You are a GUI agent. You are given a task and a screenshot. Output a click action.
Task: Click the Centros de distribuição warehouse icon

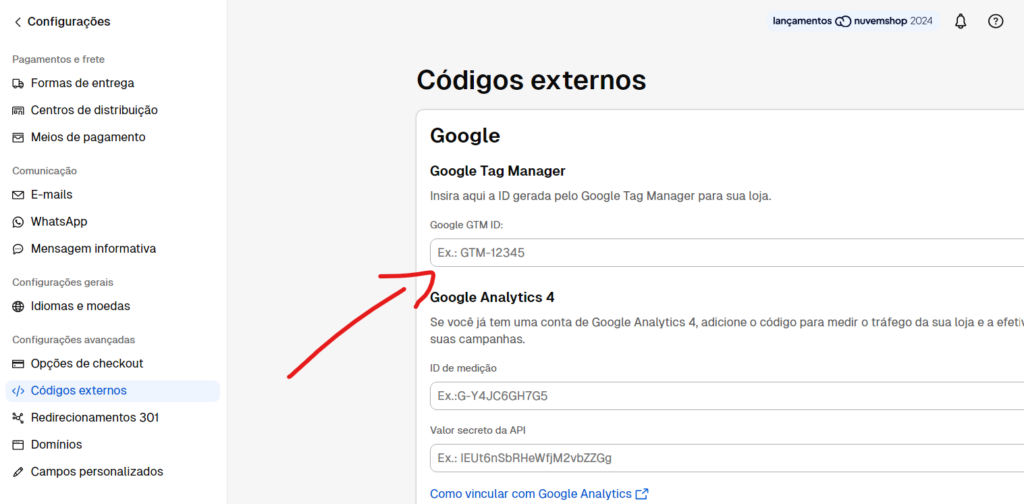tap(18, 110)
